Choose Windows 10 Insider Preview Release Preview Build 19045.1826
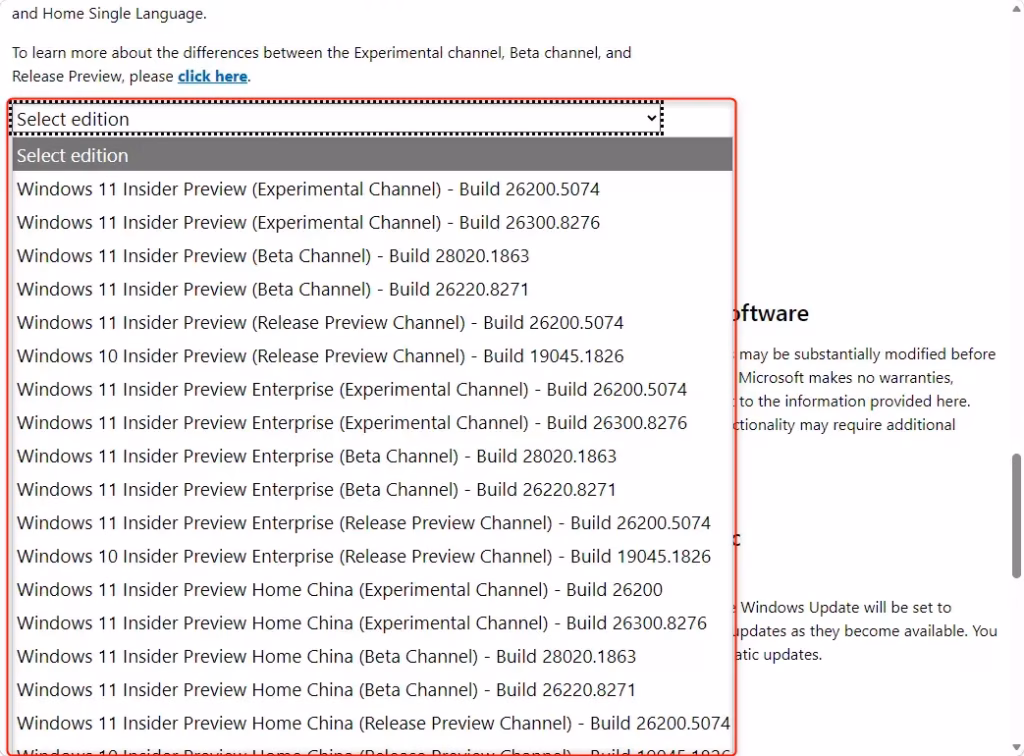 (x=320, y=356)
